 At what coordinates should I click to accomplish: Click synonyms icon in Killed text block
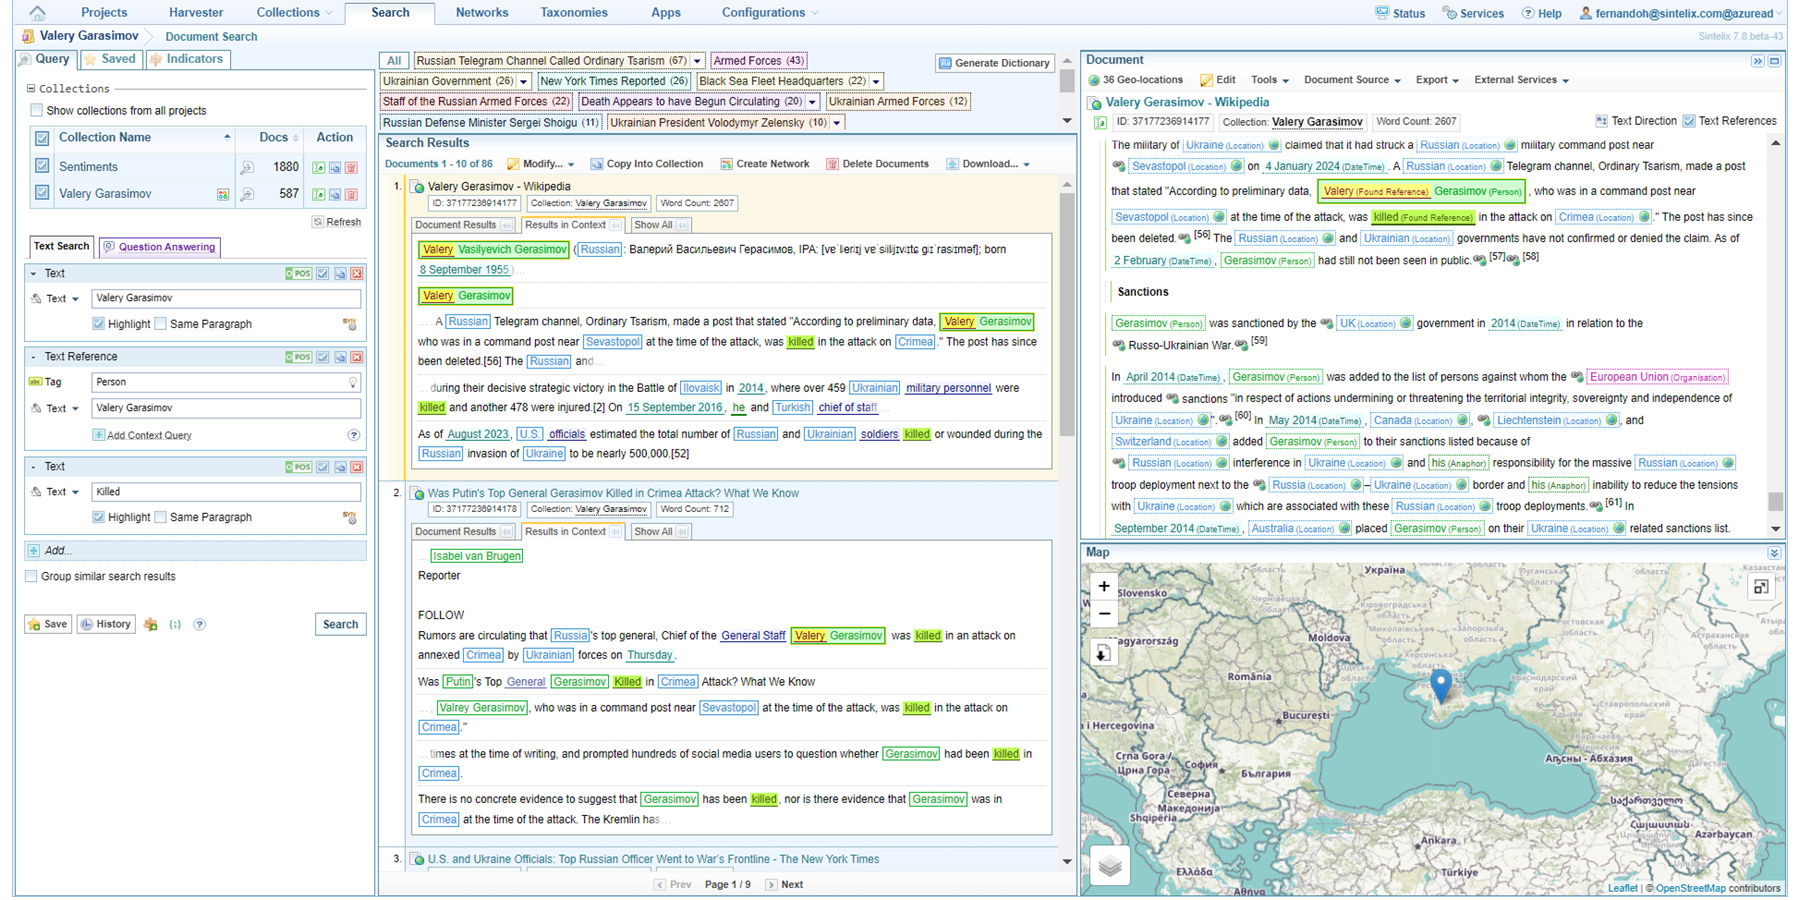coord(349,517)
